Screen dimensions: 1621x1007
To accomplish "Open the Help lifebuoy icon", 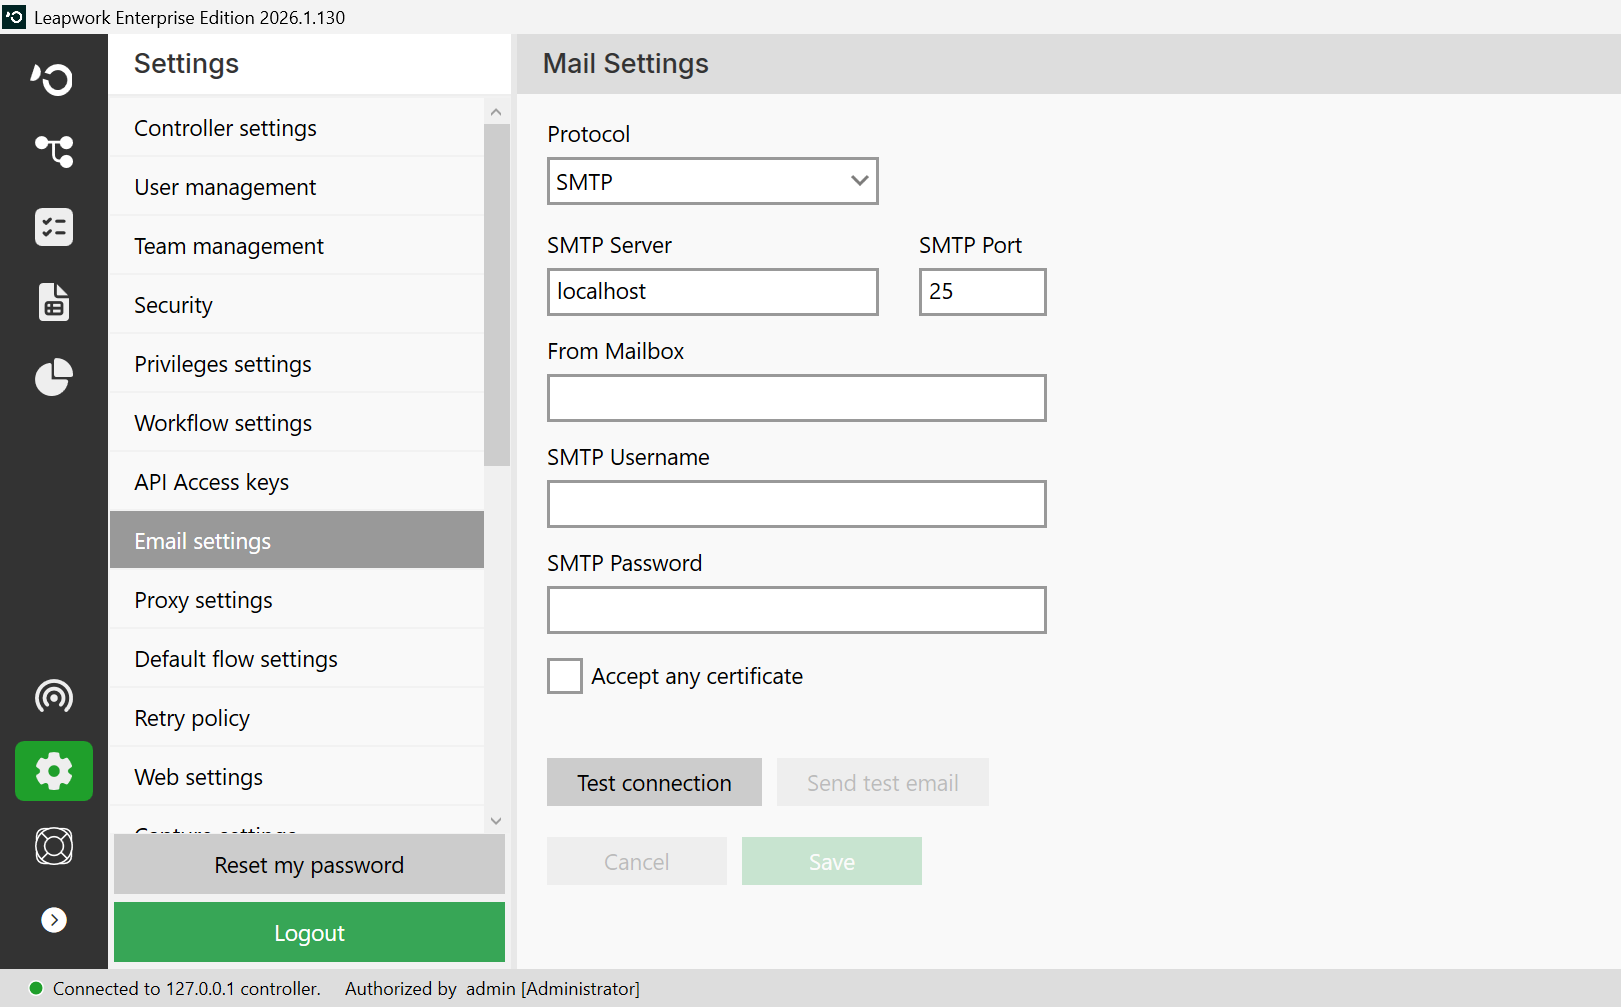I will point(54,846).
